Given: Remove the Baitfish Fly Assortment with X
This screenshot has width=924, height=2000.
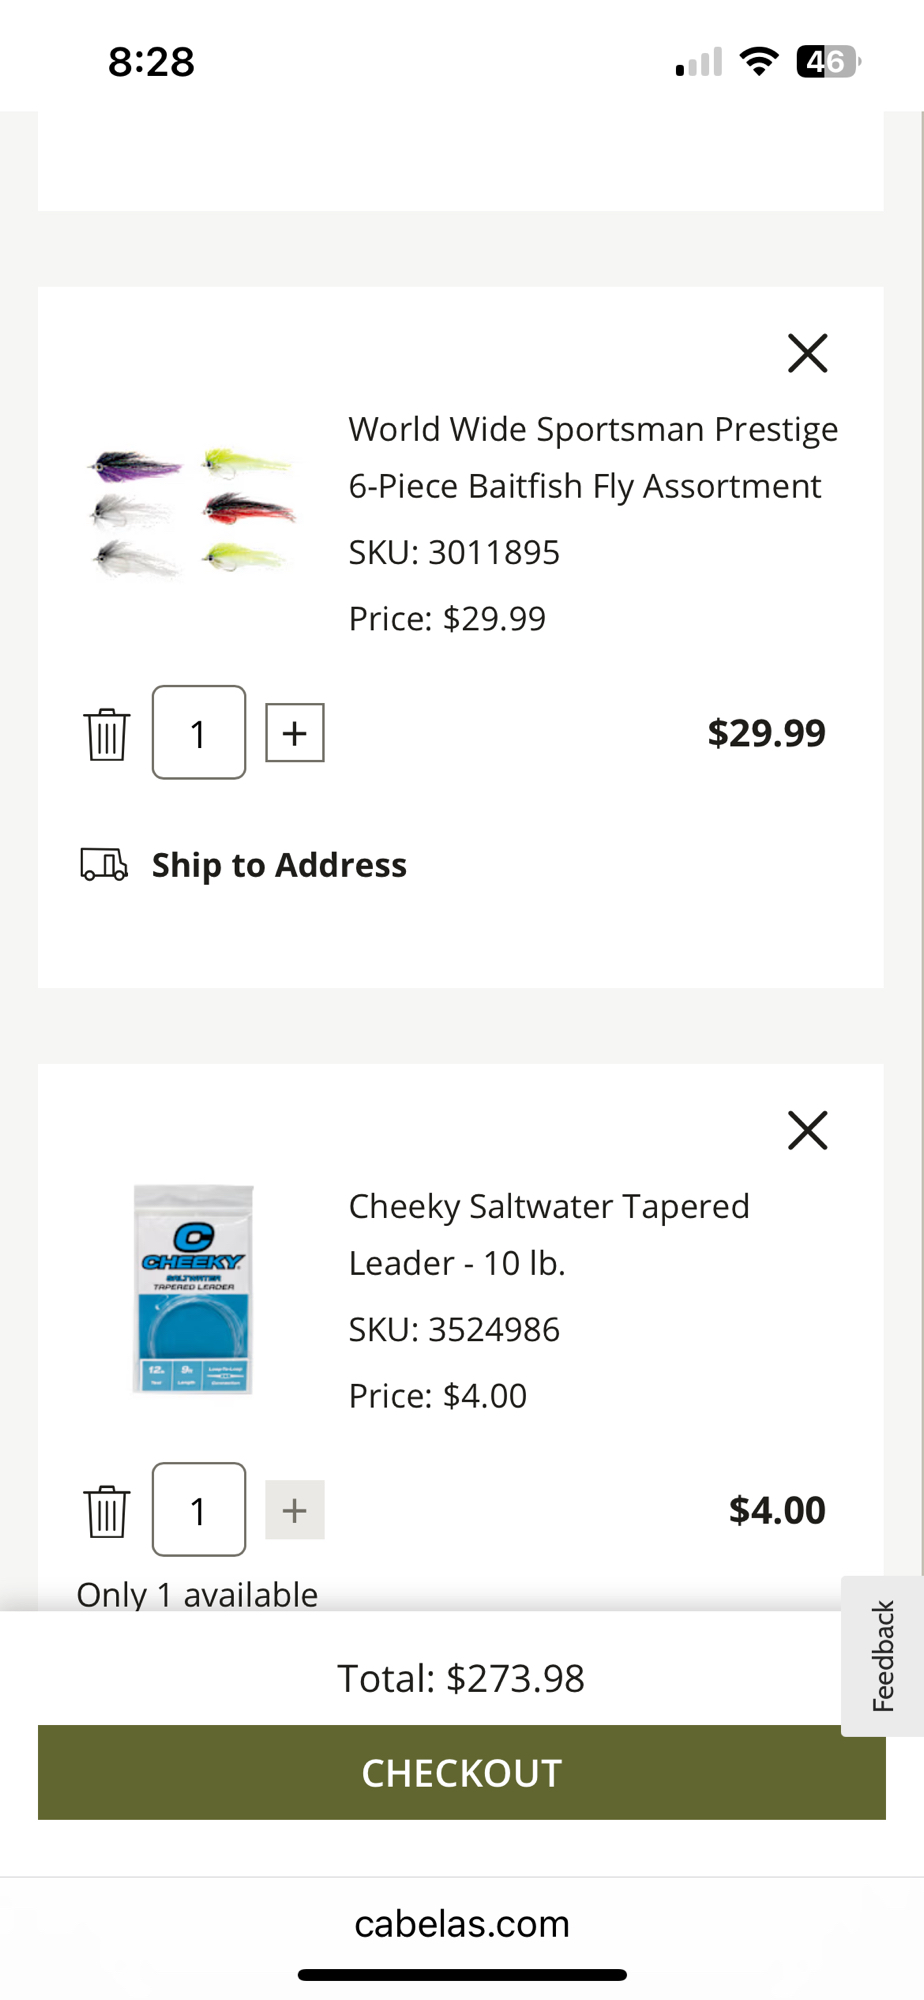Looking at the screenshot, I should 807,353.
